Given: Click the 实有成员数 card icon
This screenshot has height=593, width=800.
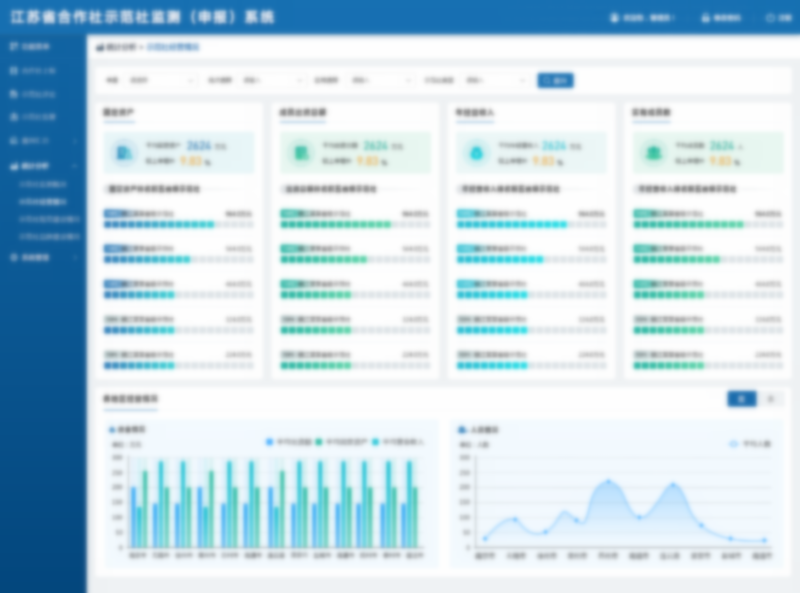Looking at the screenshot, I should 652,153.
